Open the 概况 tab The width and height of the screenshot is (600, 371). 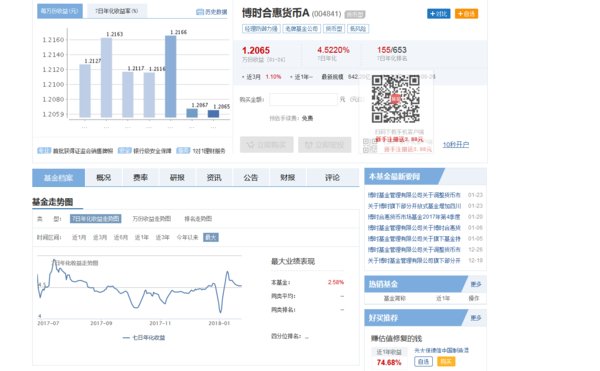coord(103,178)
